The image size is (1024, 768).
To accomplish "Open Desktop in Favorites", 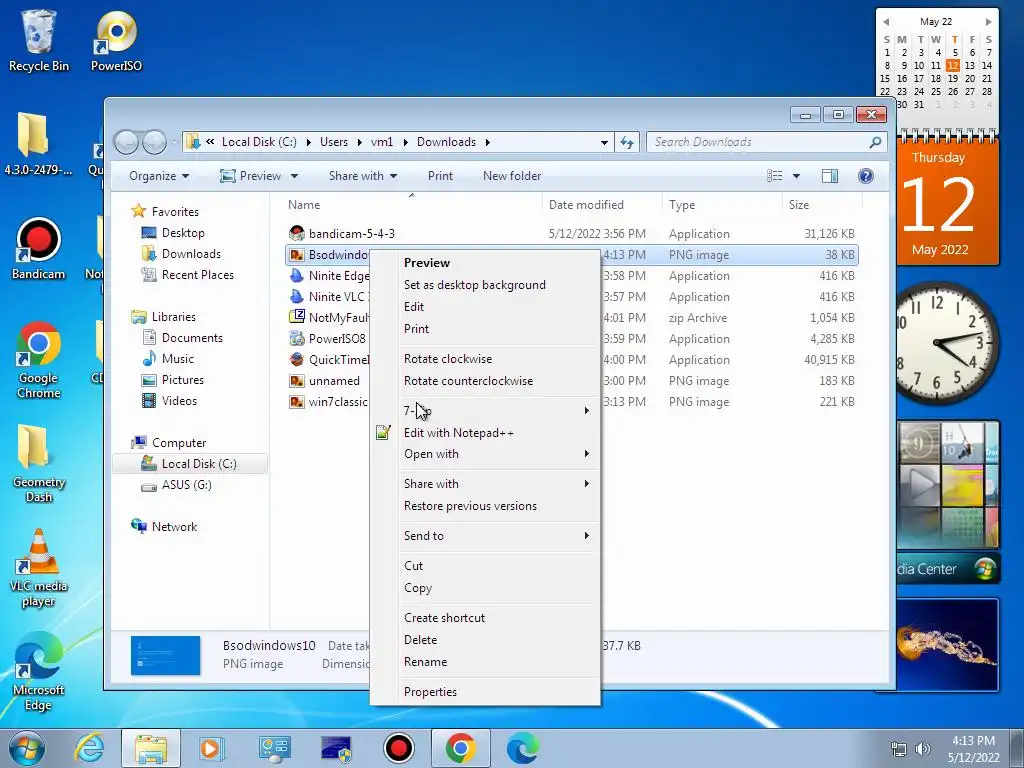I will point(183,232).
